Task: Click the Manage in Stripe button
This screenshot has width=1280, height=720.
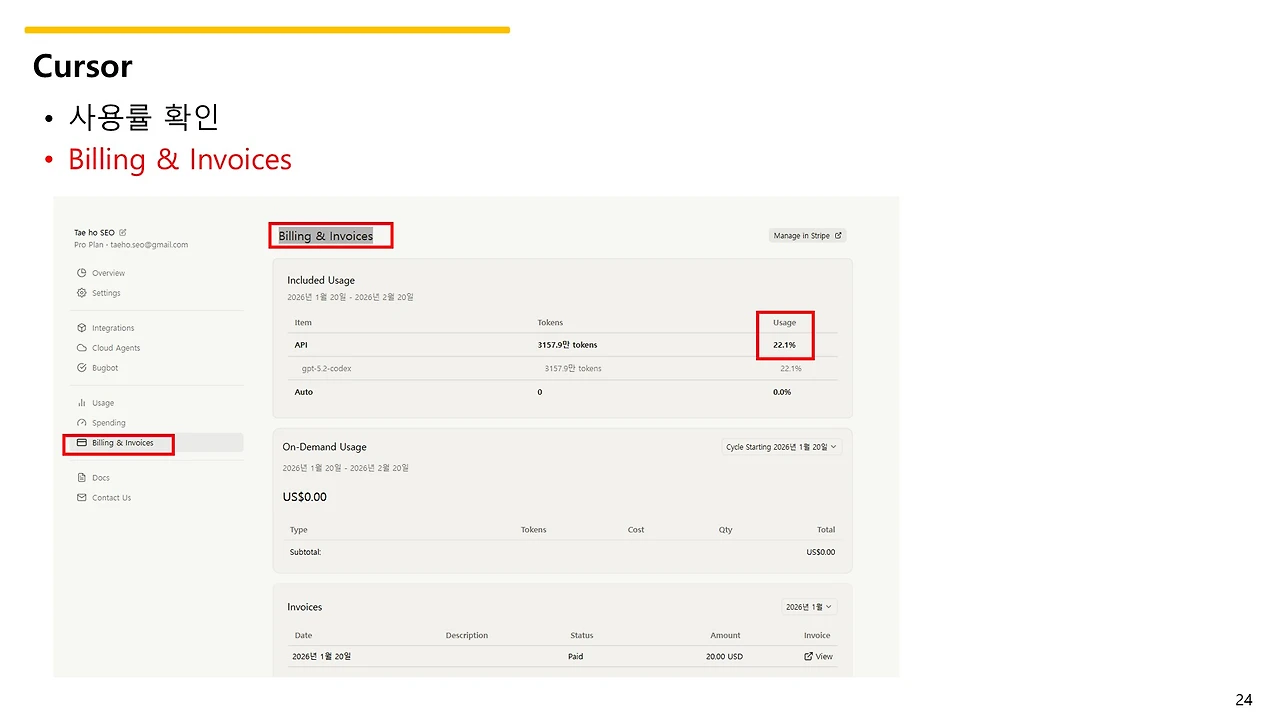Action: (x=808, y=236)
